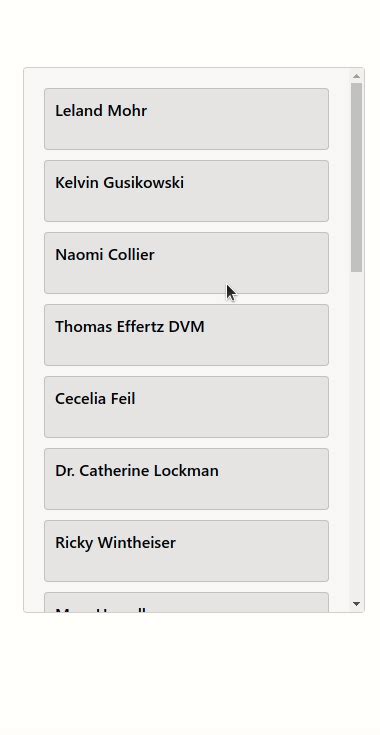Click the partially visible card at the list bottom
Image resolution: width=380 pixels, height=735 pixels.
186,602
